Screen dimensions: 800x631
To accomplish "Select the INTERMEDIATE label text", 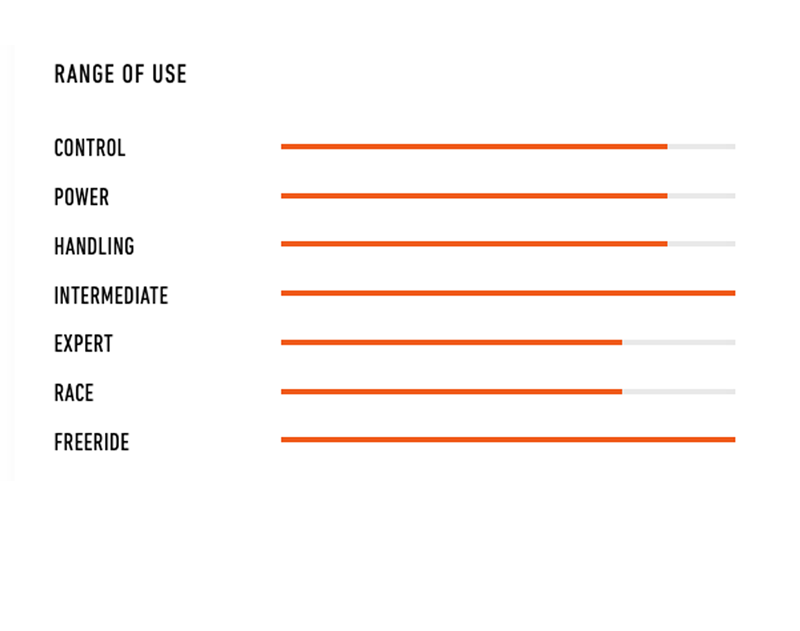I will point(111,295).
